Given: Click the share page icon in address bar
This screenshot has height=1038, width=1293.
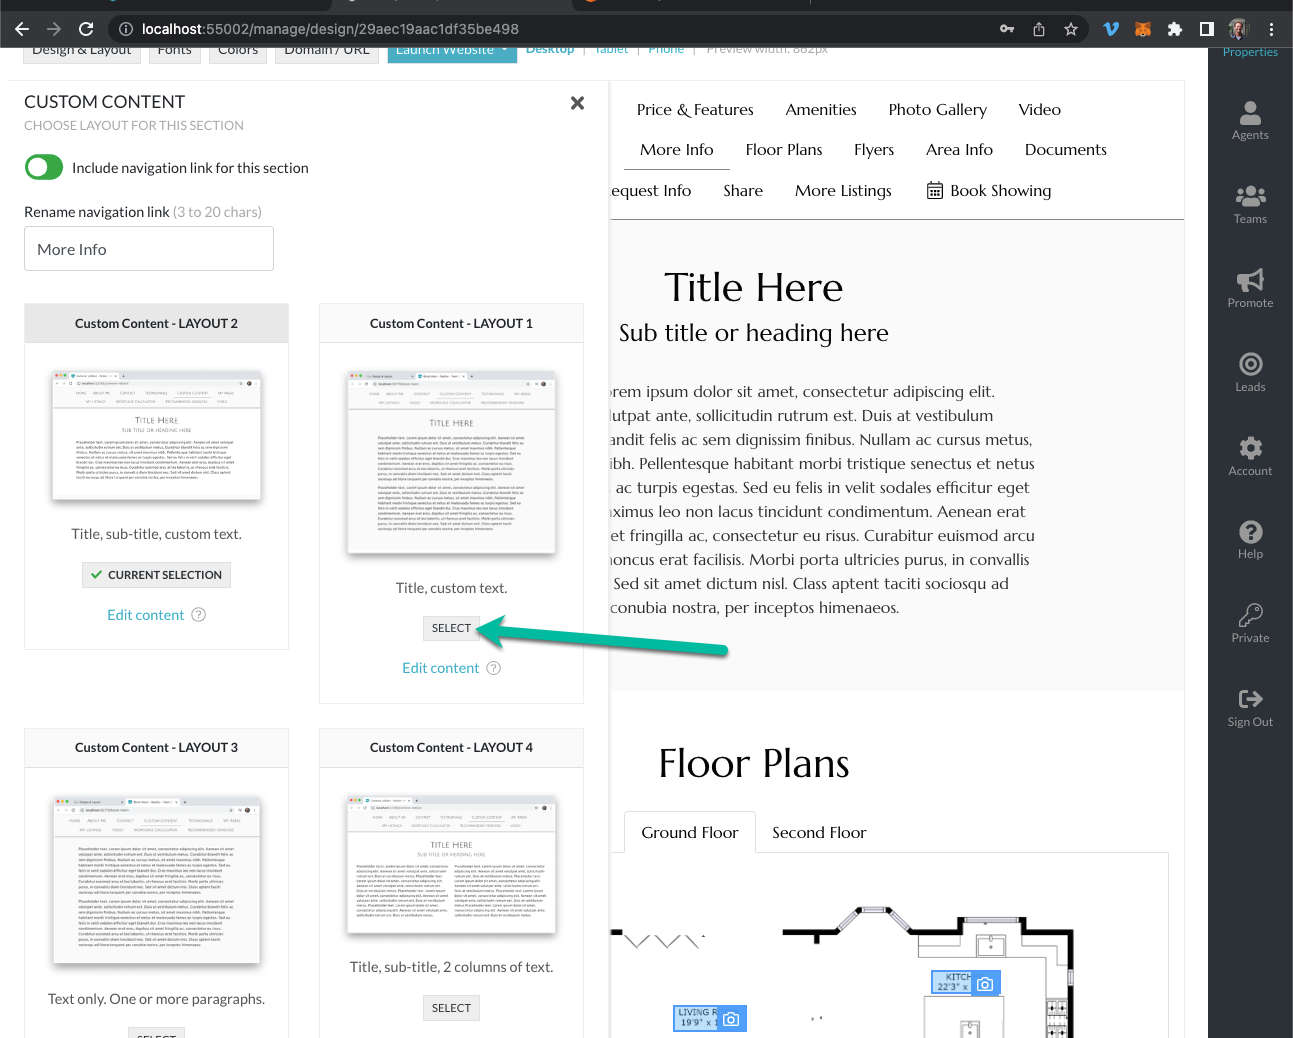Looking at the screenshot, I should click(x=1039, y=29).
